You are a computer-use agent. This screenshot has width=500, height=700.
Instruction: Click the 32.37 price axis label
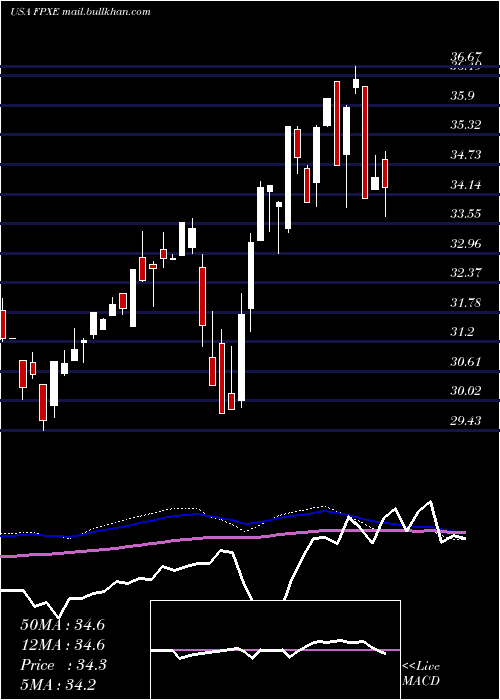pos(465,272)
